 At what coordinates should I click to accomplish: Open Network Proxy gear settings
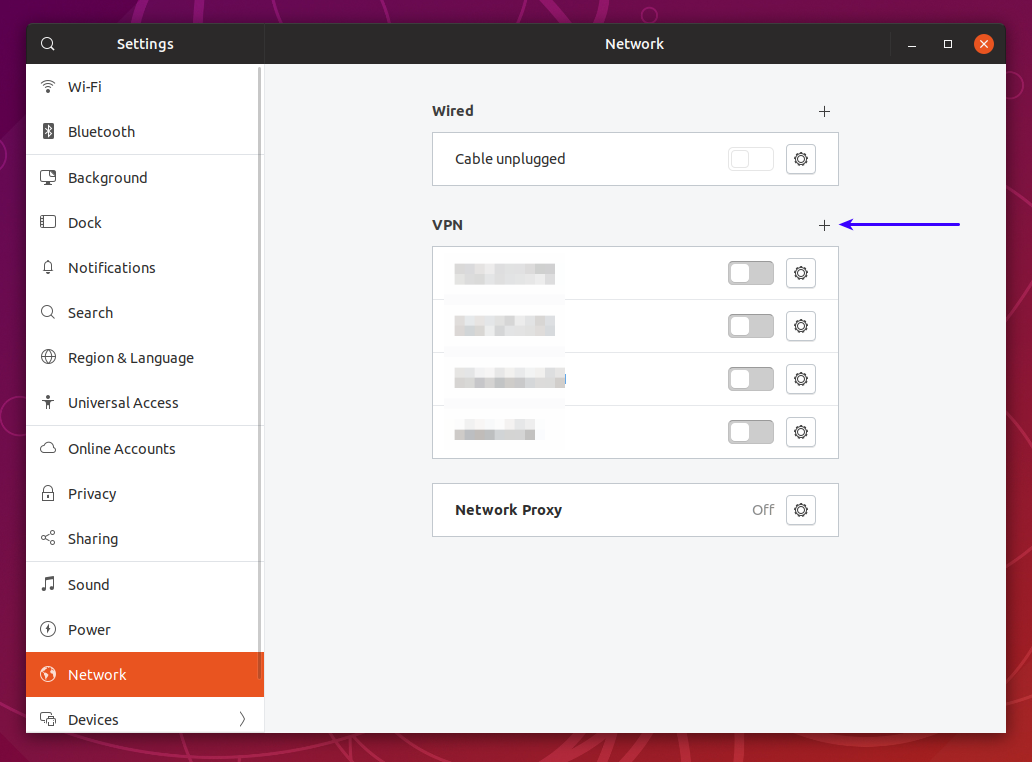(x=801, y=510)
